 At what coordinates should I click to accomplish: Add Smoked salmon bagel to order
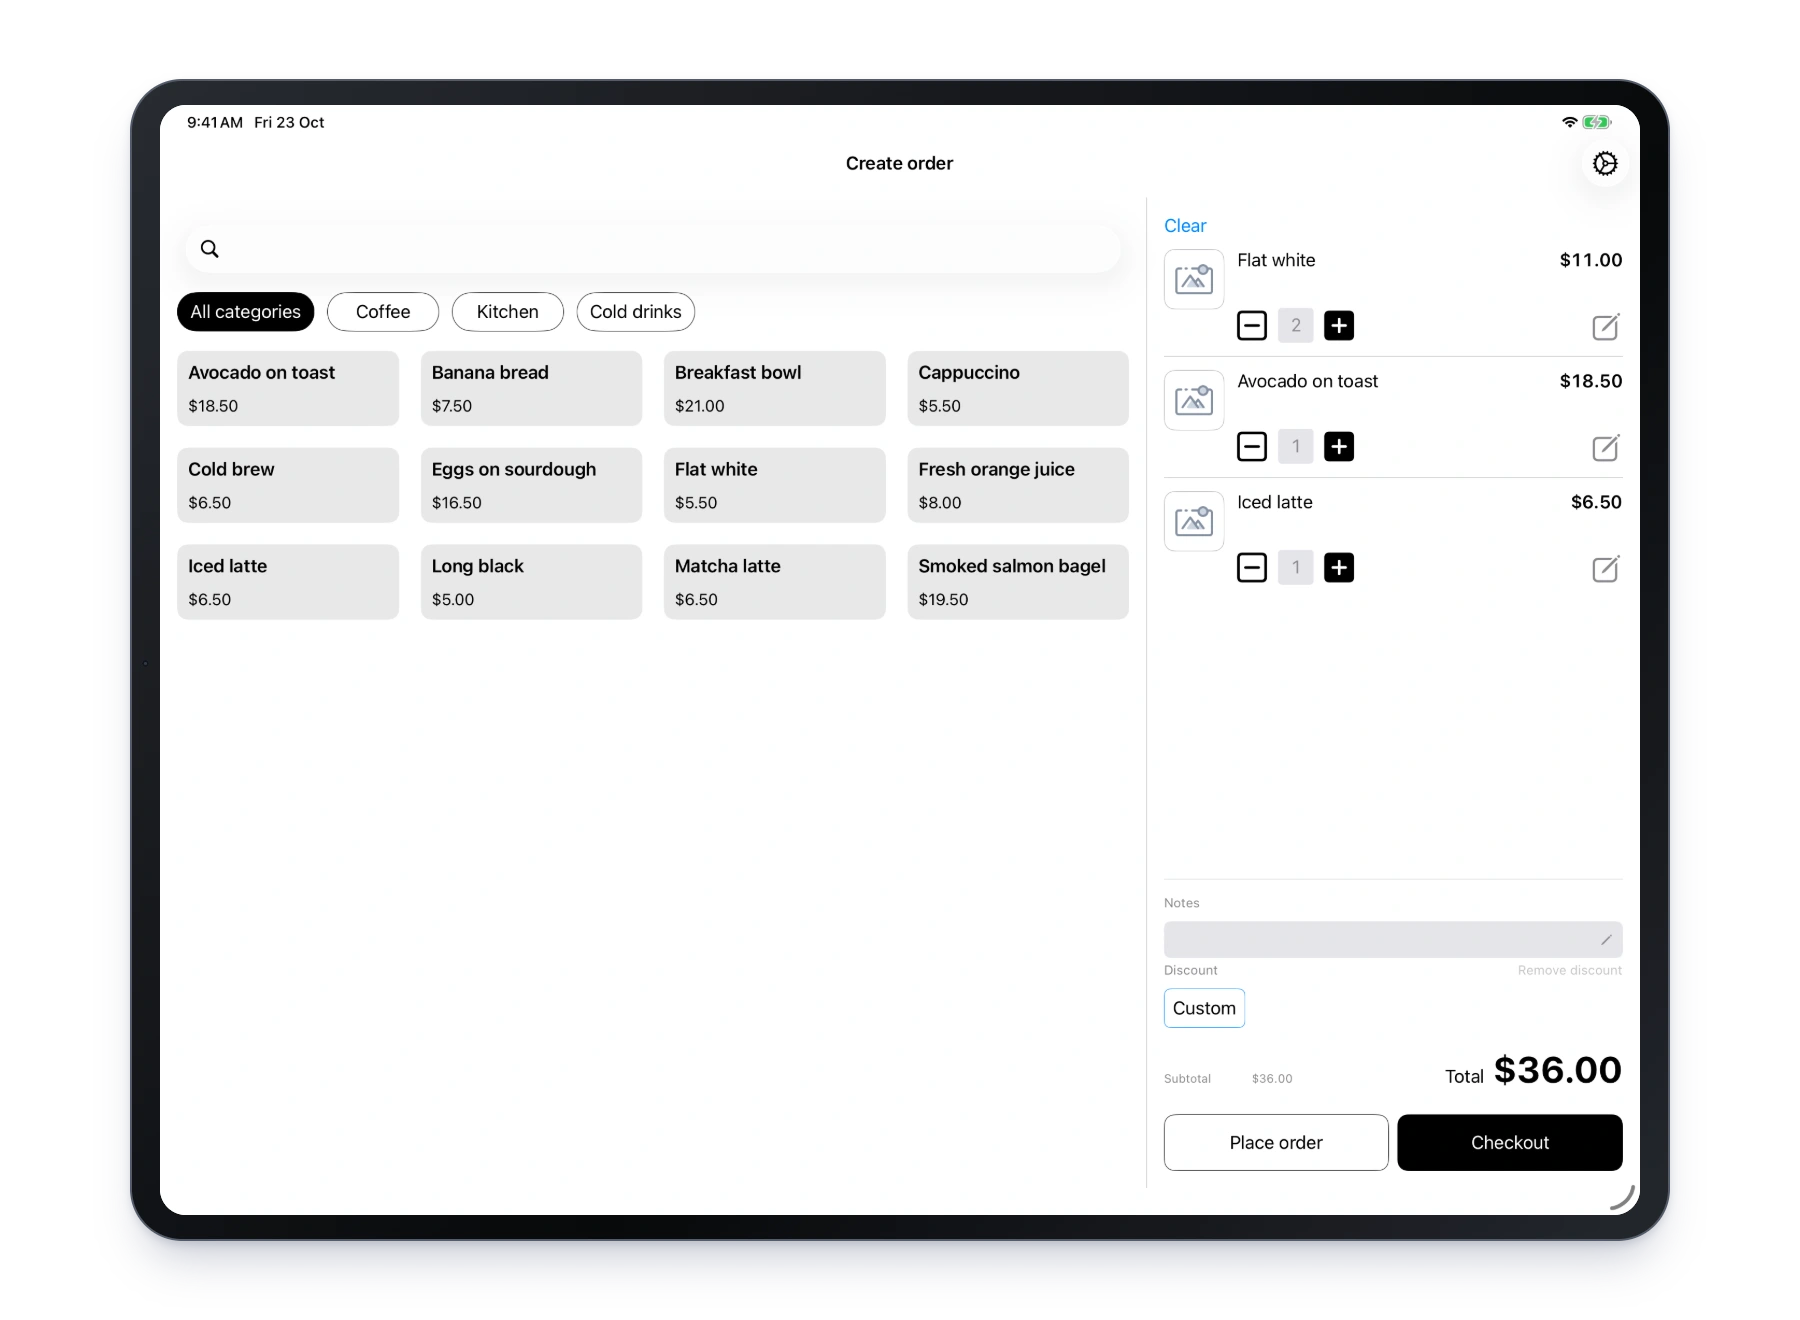[x=1018, y=582]
